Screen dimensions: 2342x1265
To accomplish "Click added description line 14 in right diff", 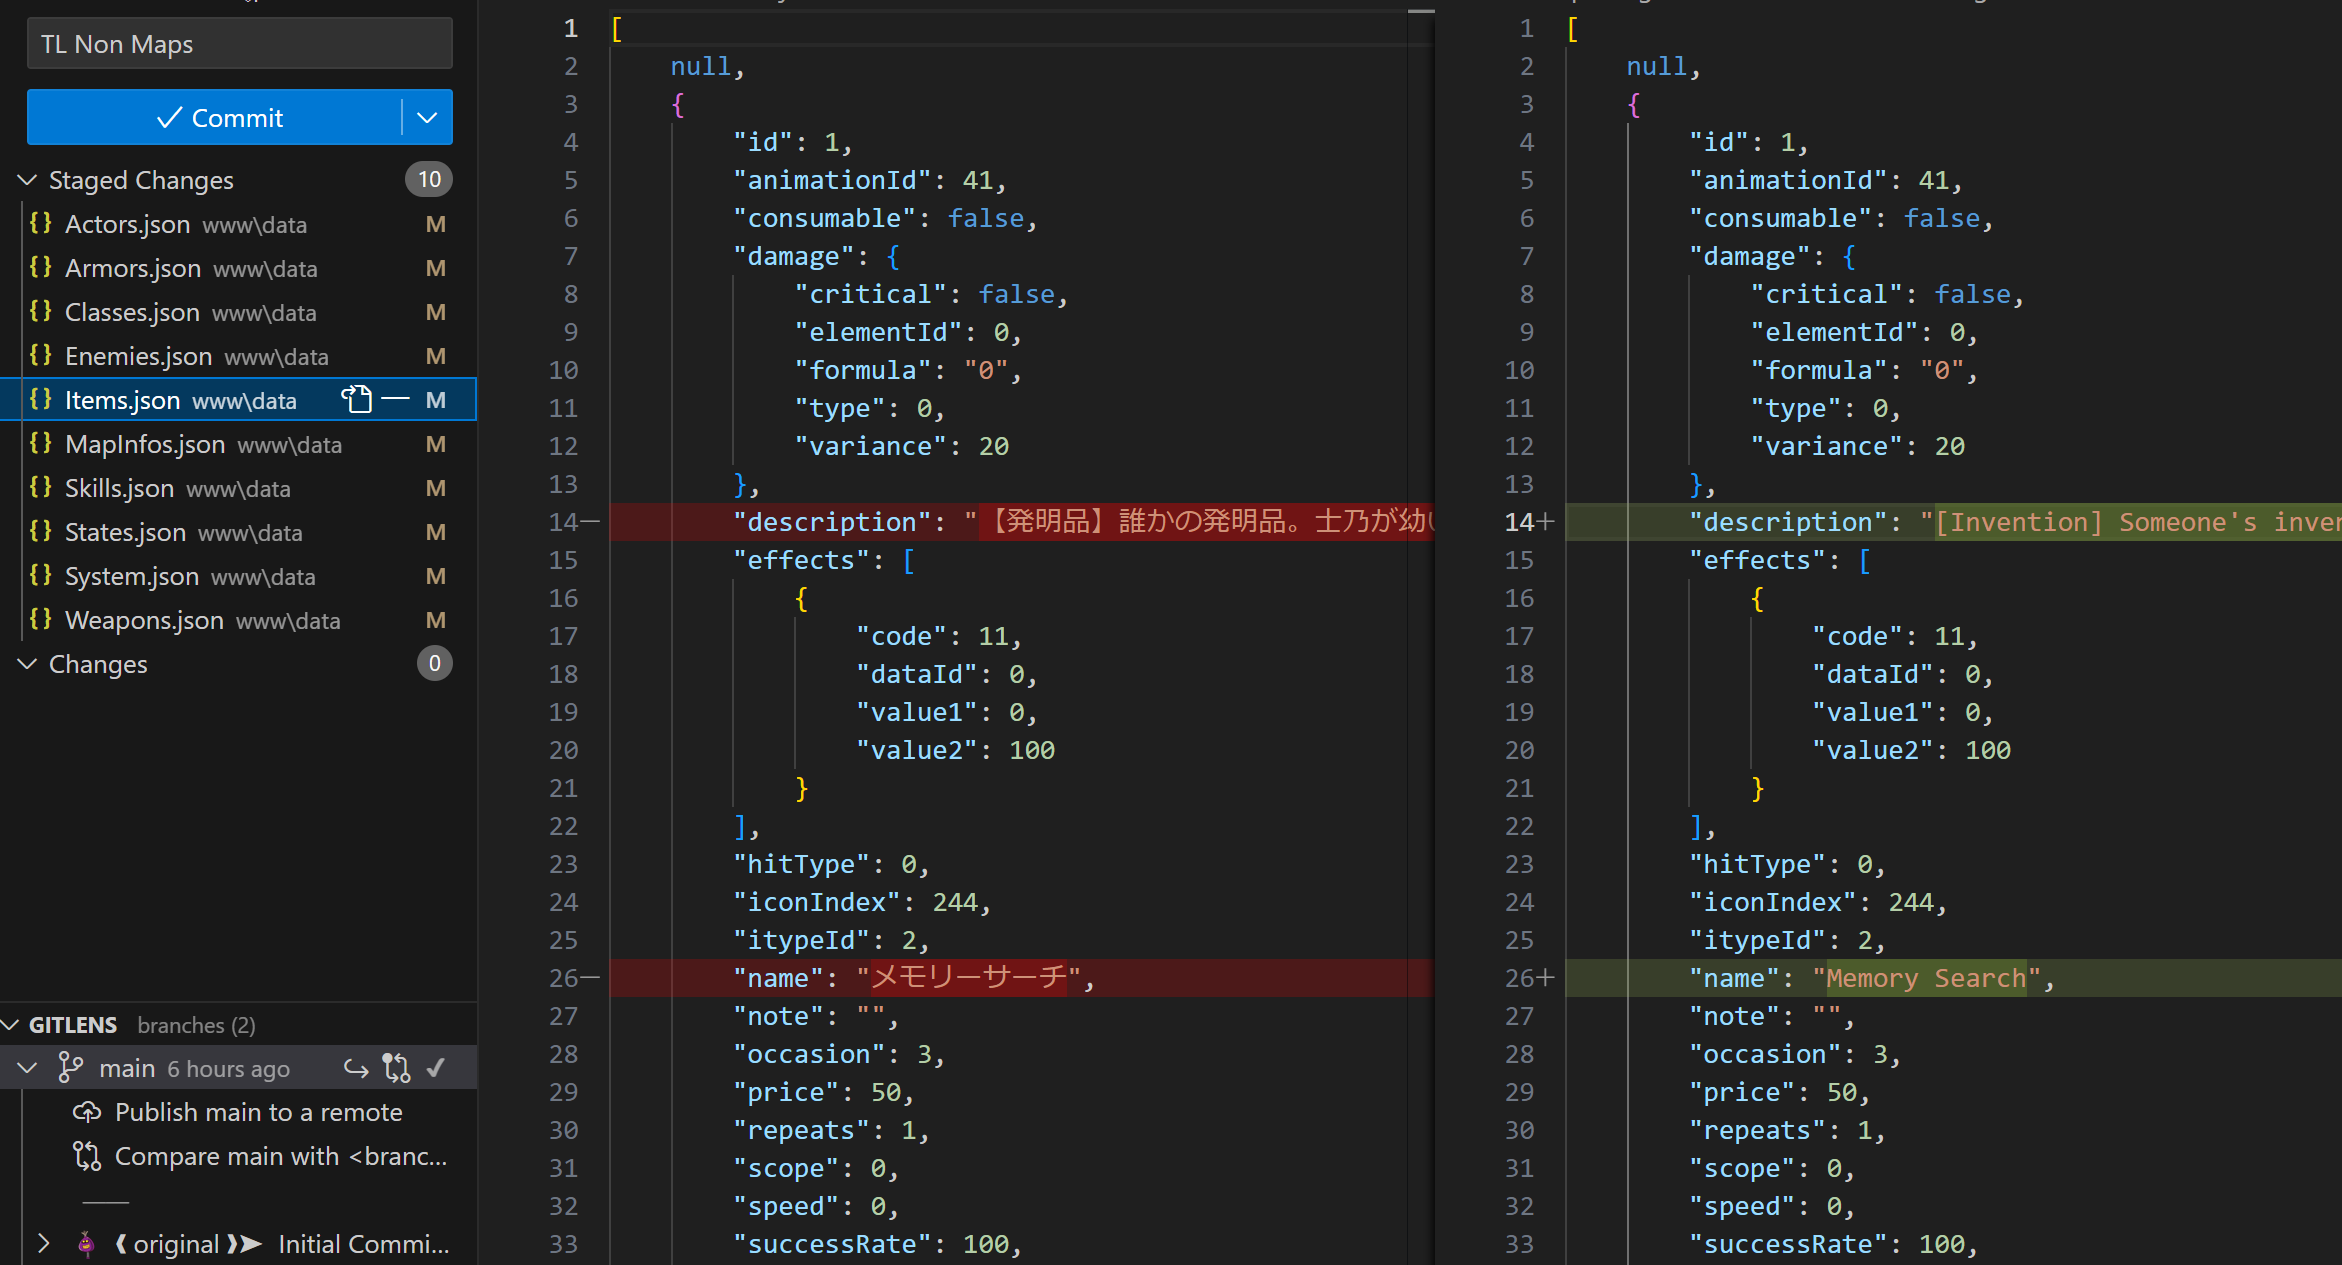I will 1953,522.
